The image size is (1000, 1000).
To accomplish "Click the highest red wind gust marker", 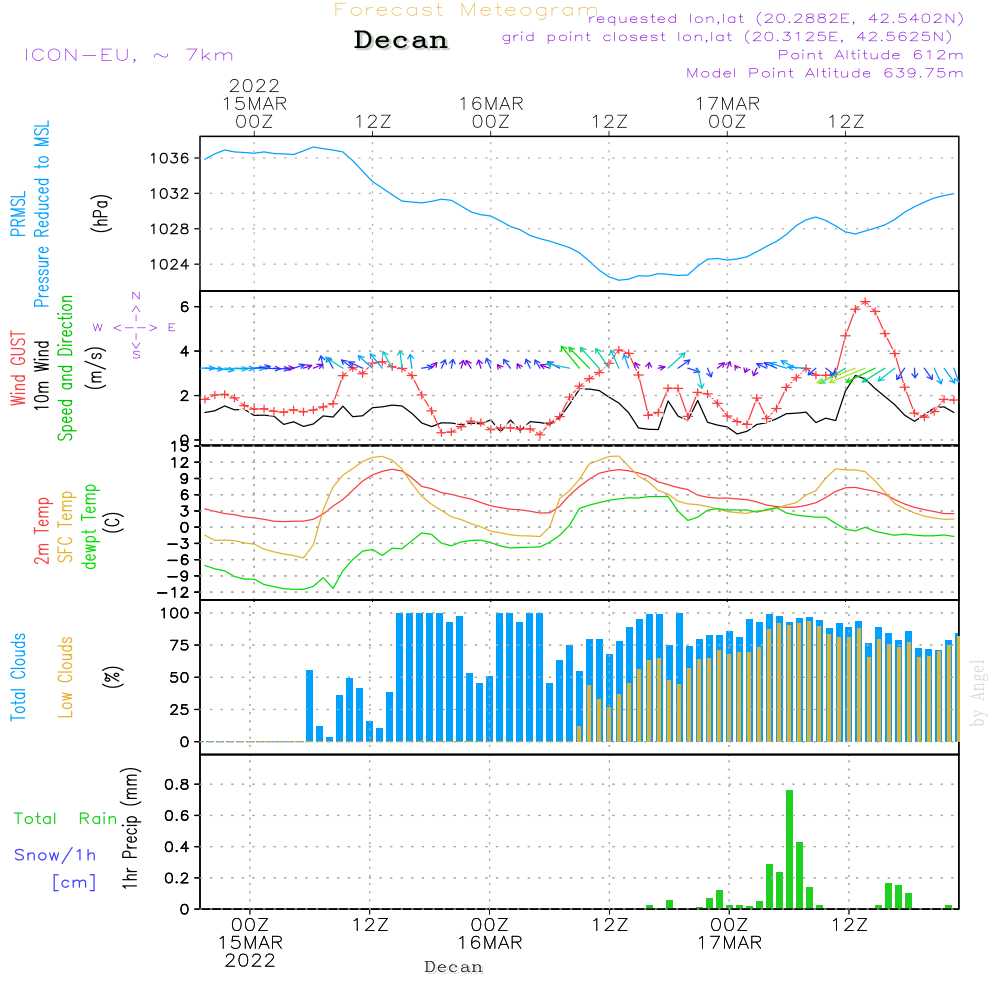I will pos(865,301).
